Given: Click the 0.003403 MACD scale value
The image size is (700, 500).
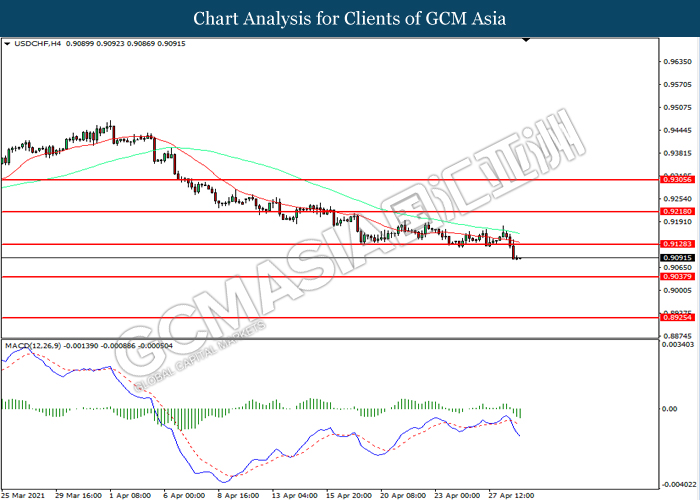Looking at the screenshot, I should point(678,345).
